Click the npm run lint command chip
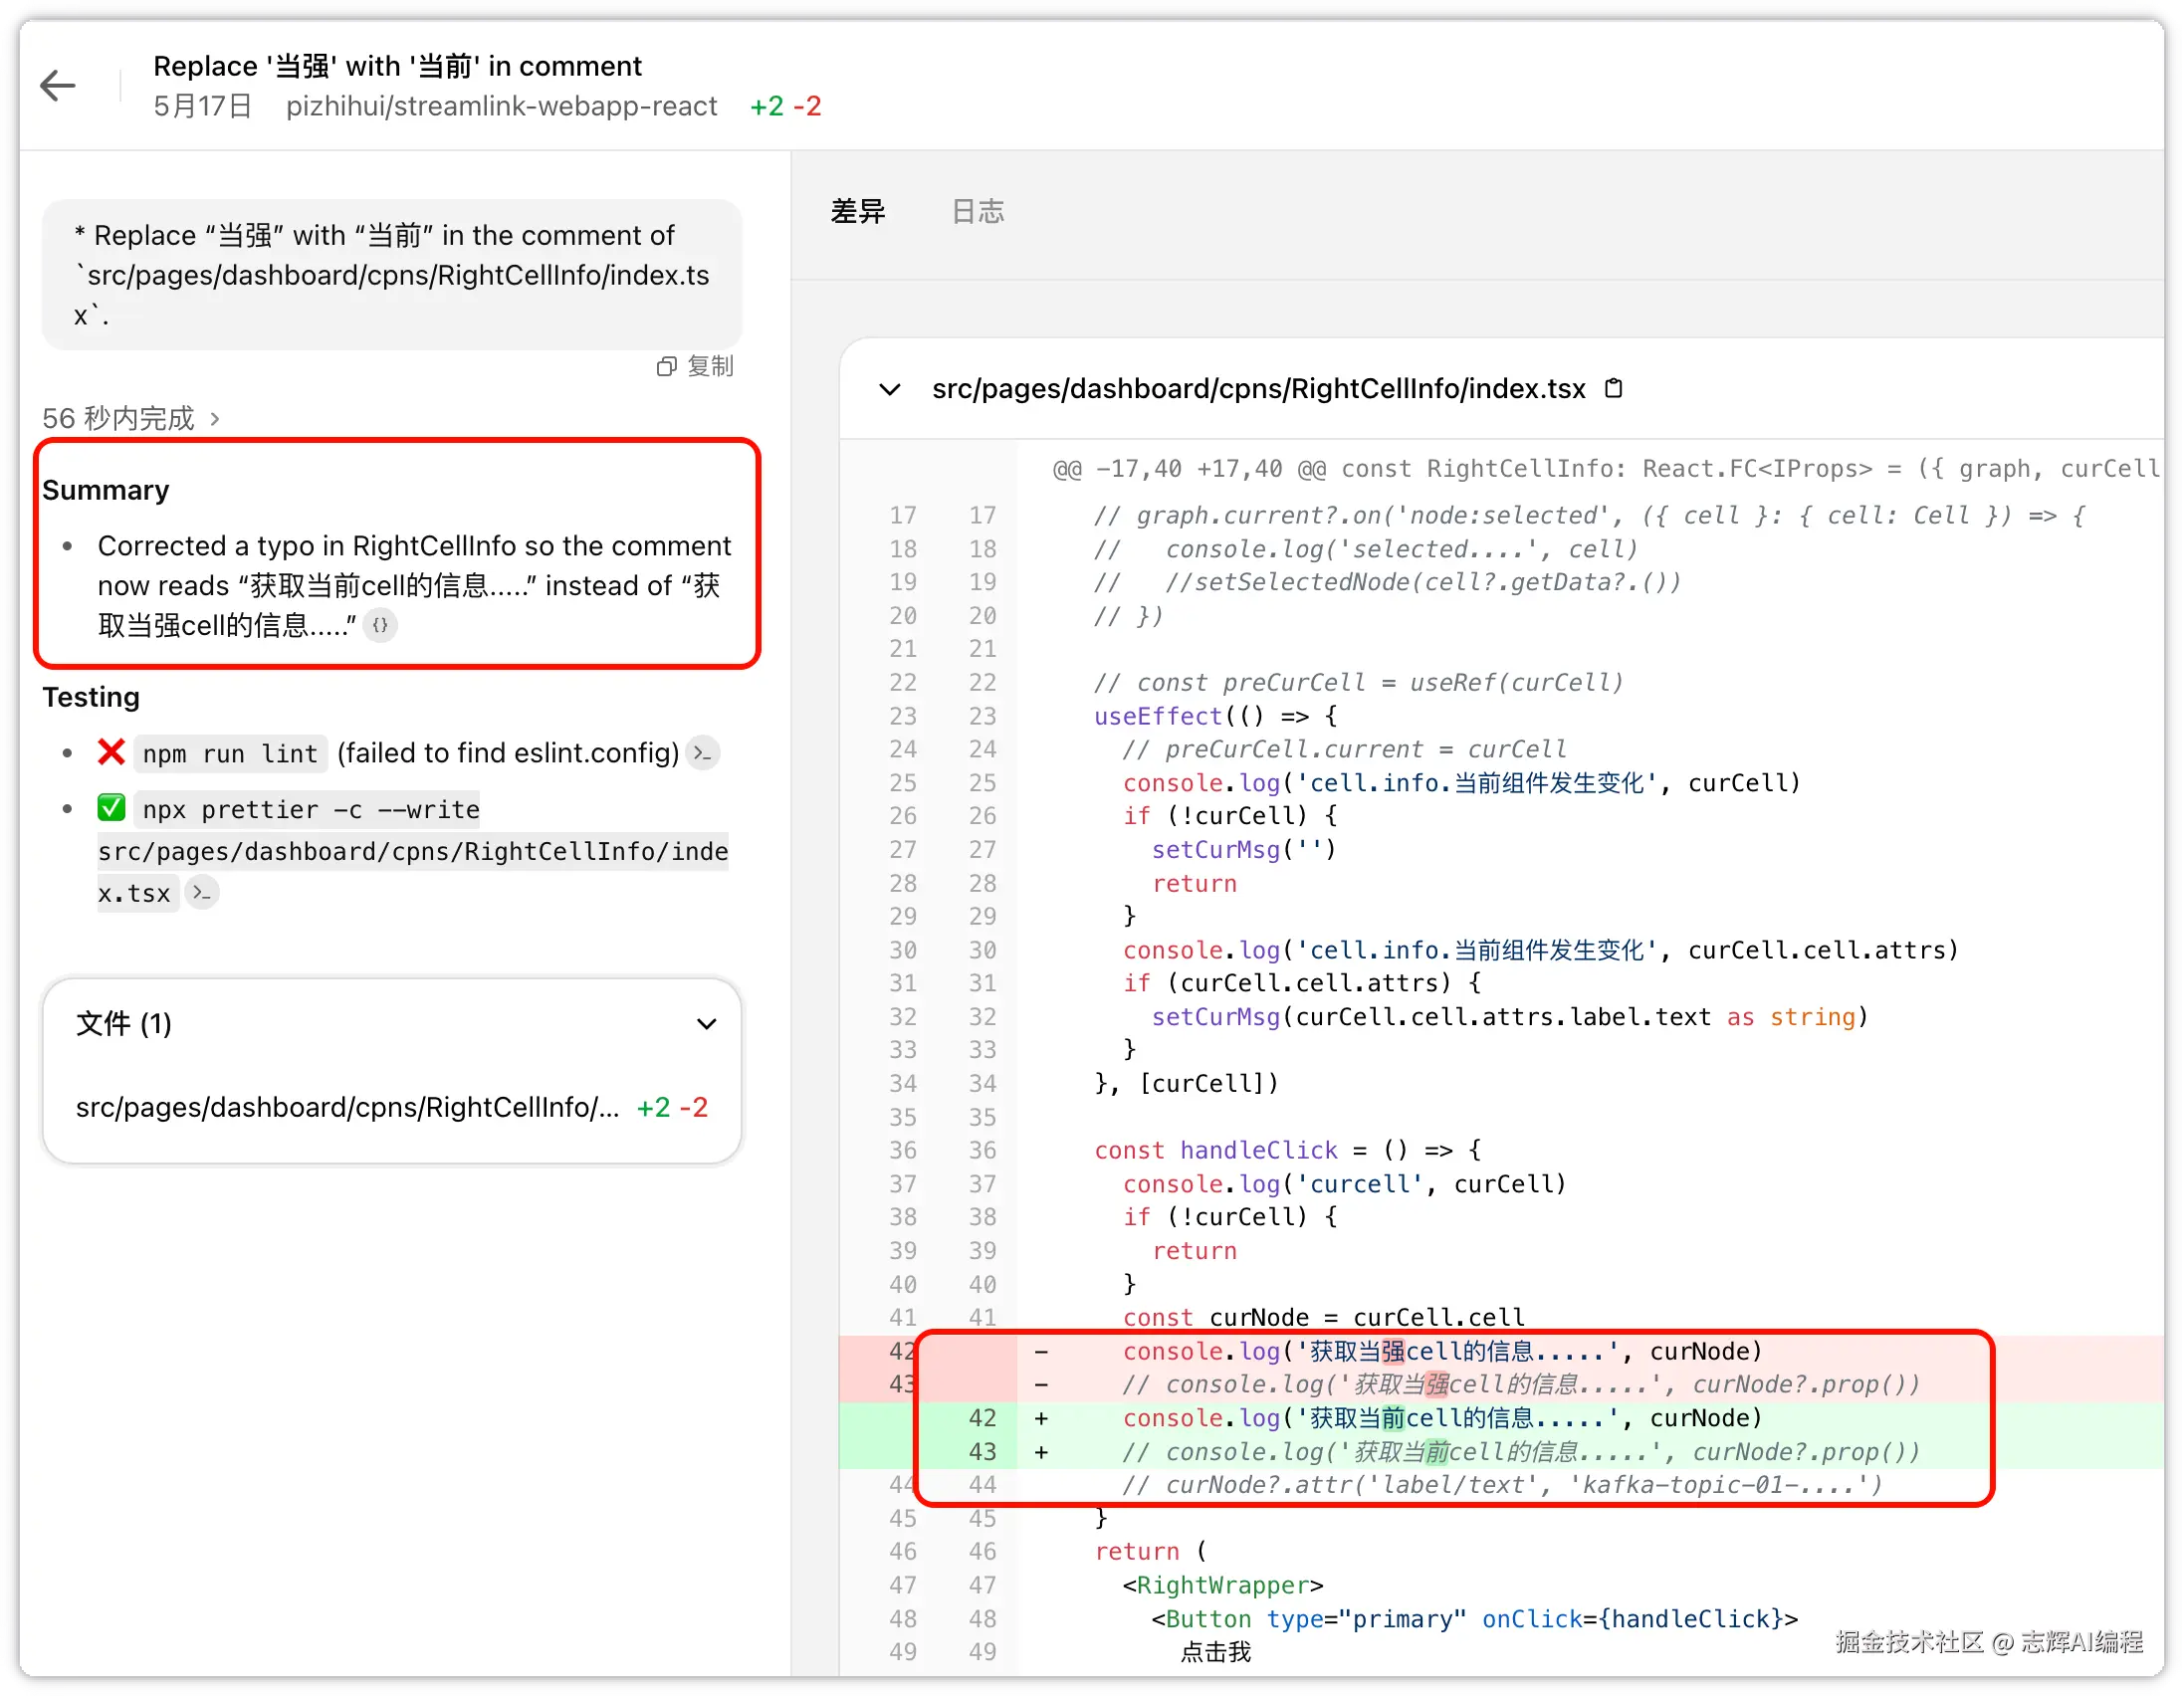2184x1696 pixels. 229,754
